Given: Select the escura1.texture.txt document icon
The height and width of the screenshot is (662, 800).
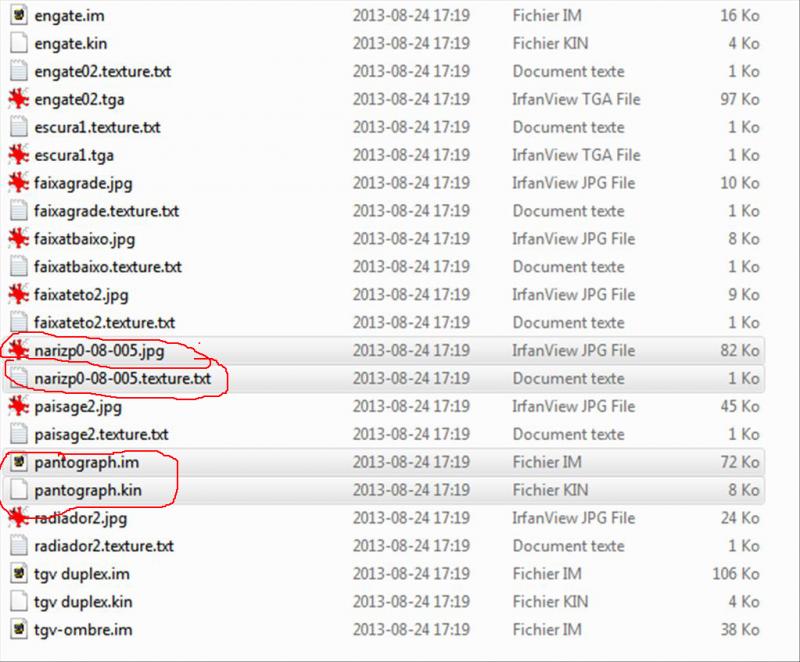Looking at the screenshot, I should click(x=18, y=127).
